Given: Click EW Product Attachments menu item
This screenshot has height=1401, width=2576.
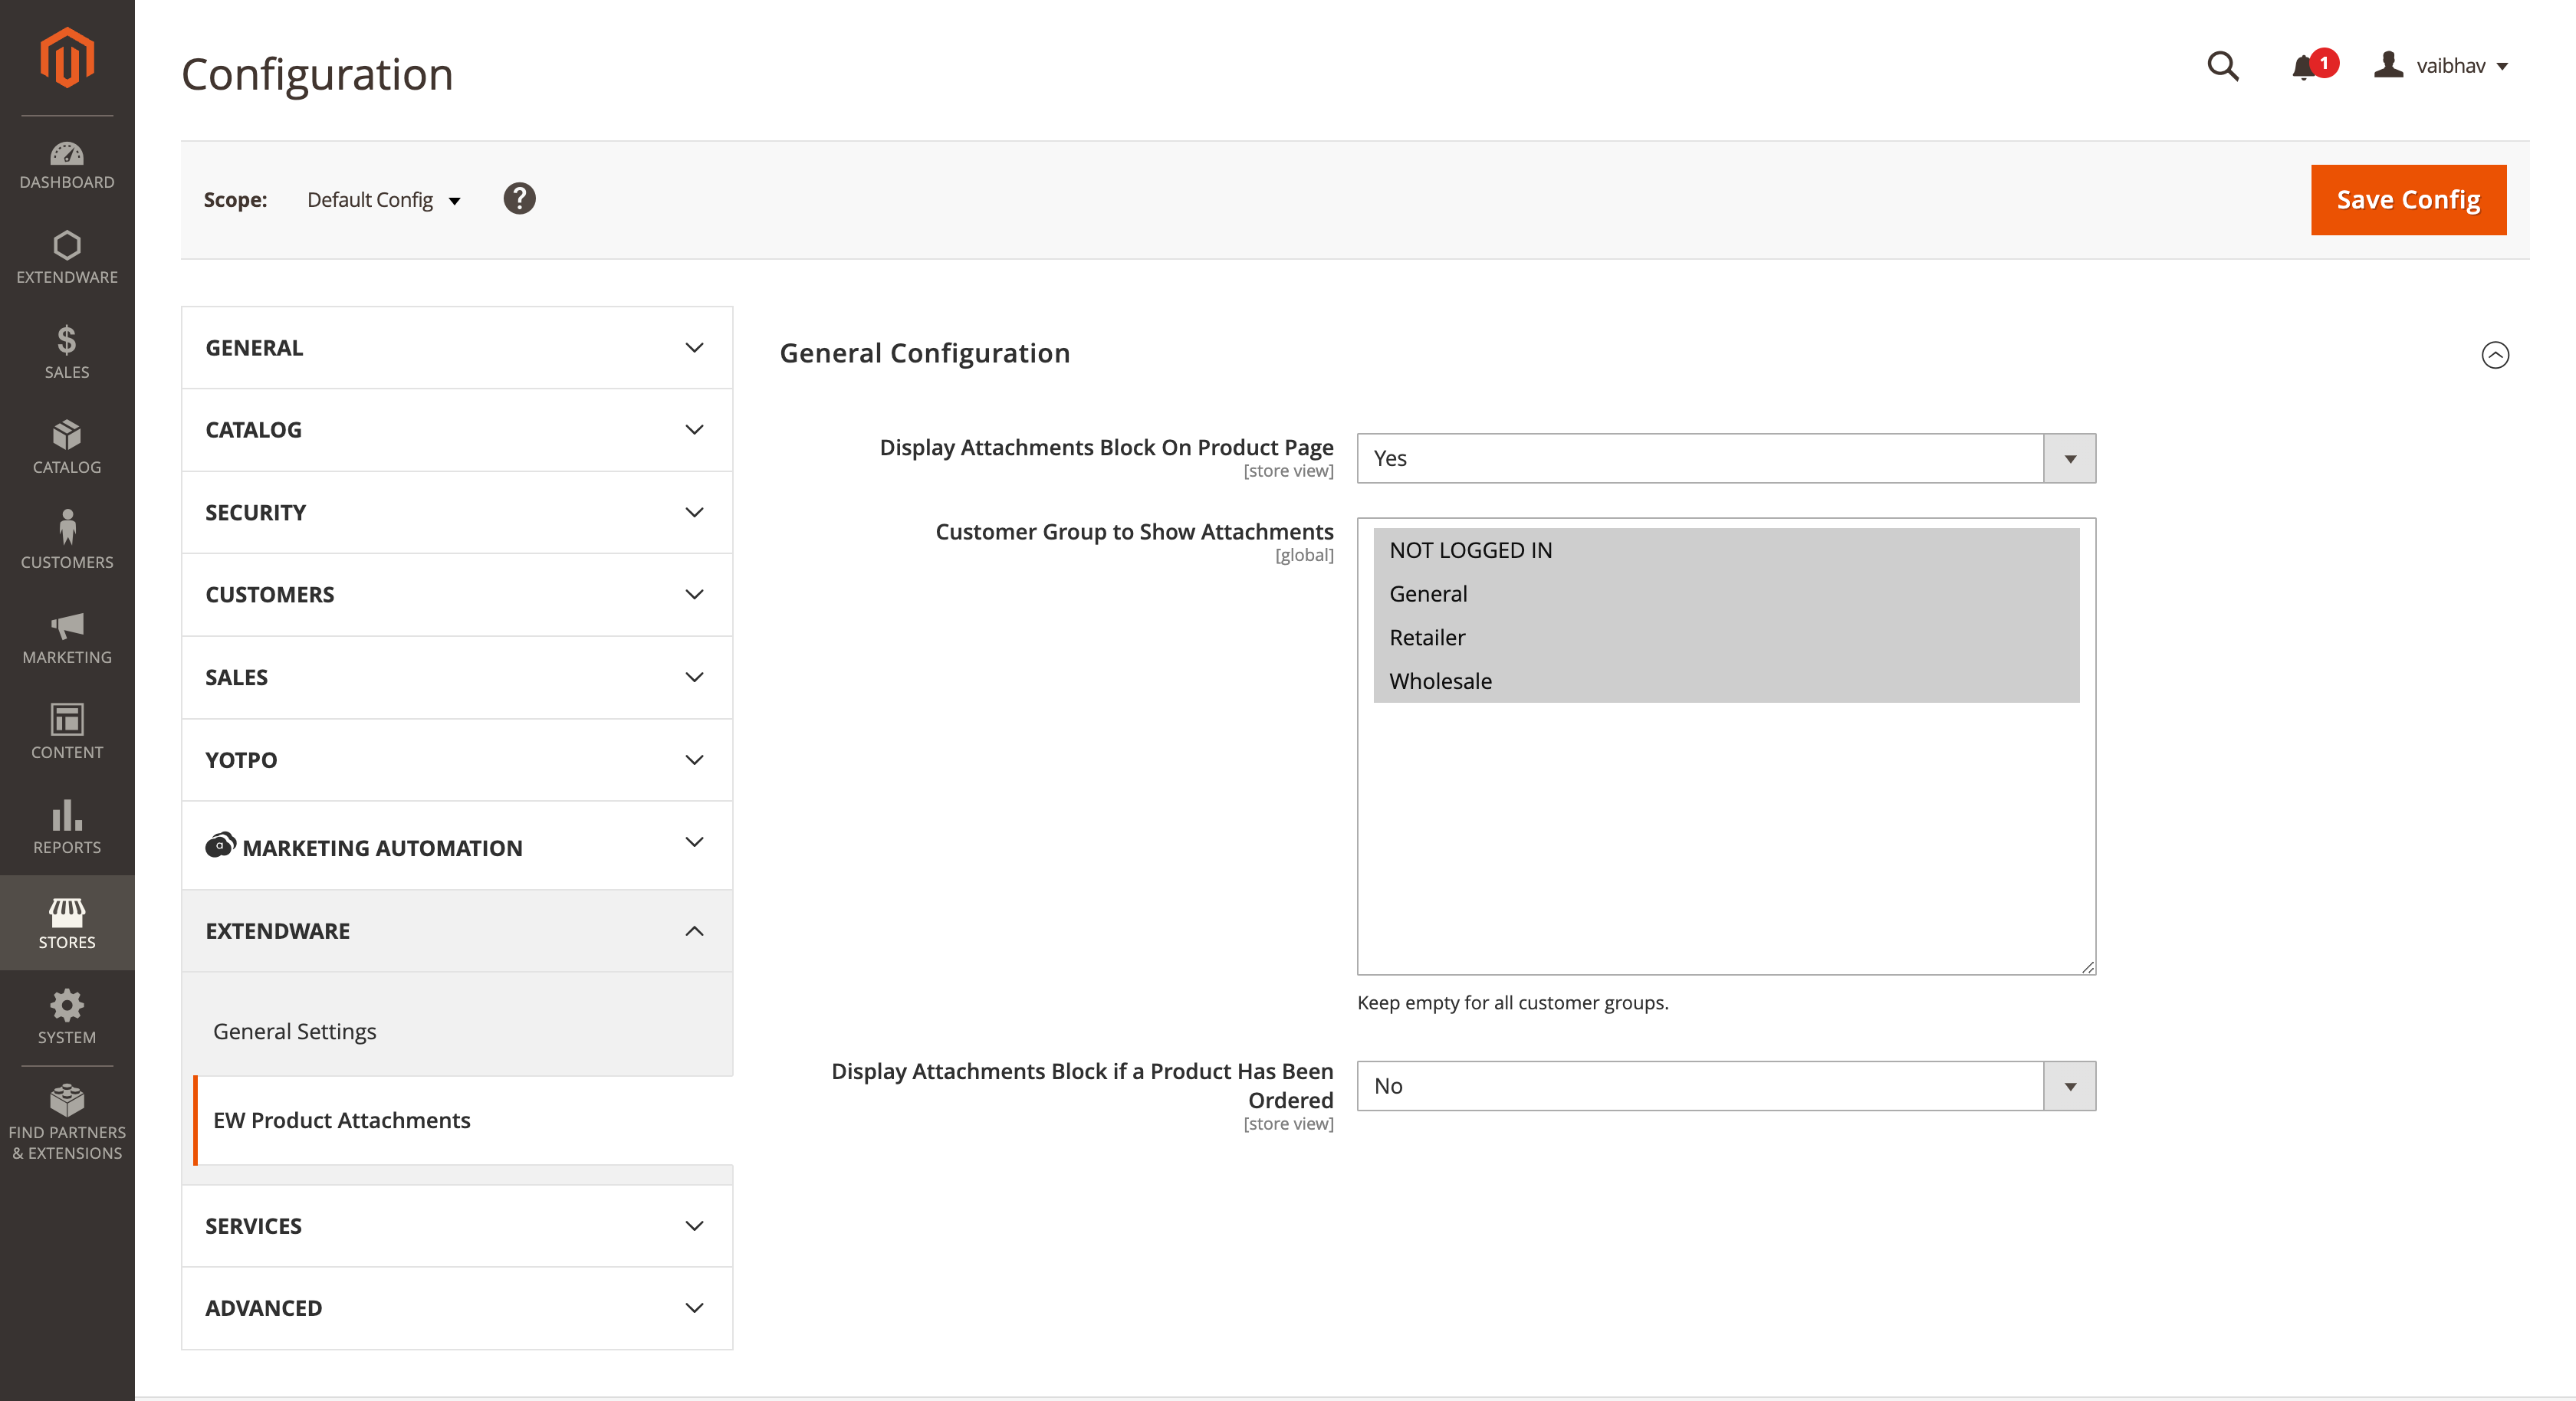Looking at the screenshot, I should tap(342, 1120).
